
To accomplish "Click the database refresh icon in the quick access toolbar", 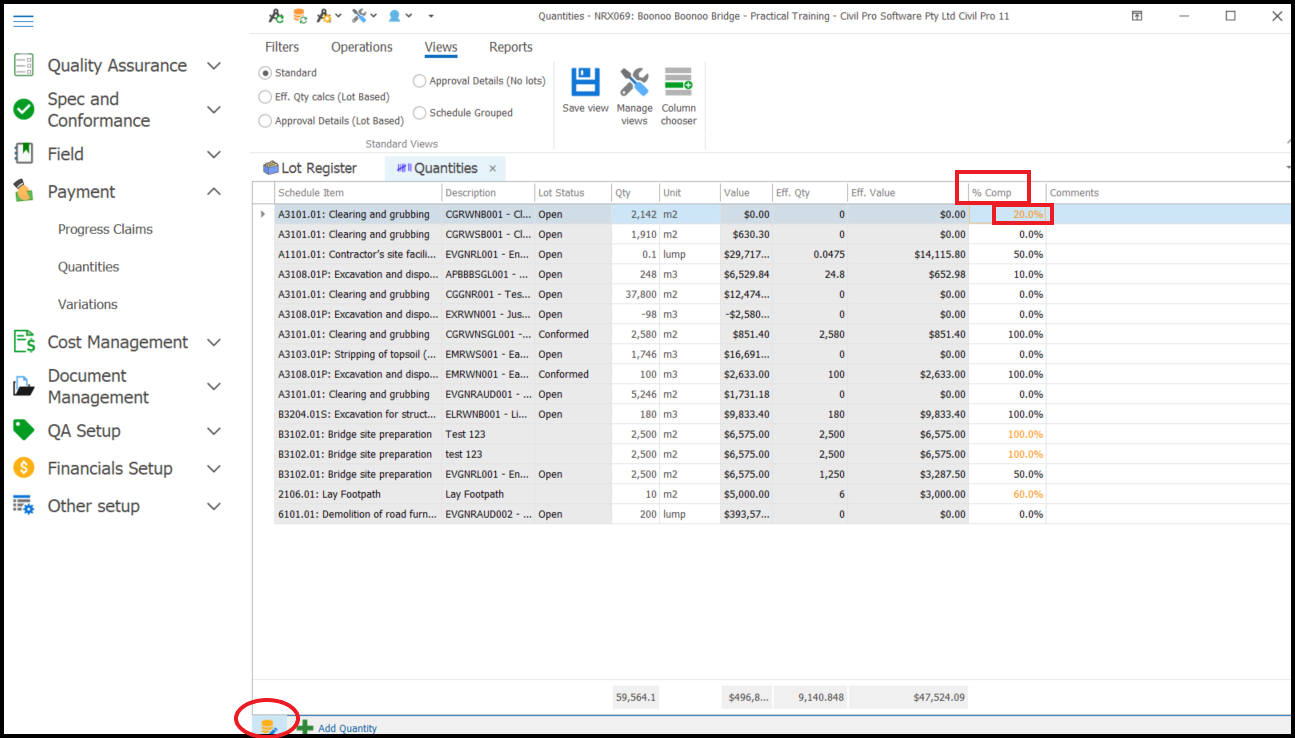I will tap(299, 16).
